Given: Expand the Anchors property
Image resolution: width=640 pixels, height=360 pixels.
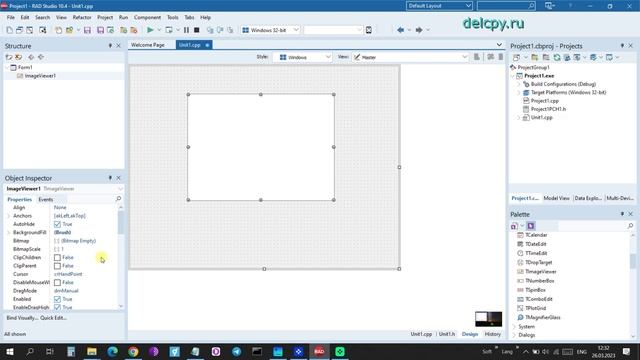Looking at the screenshot, I should (x=9, y=216).
